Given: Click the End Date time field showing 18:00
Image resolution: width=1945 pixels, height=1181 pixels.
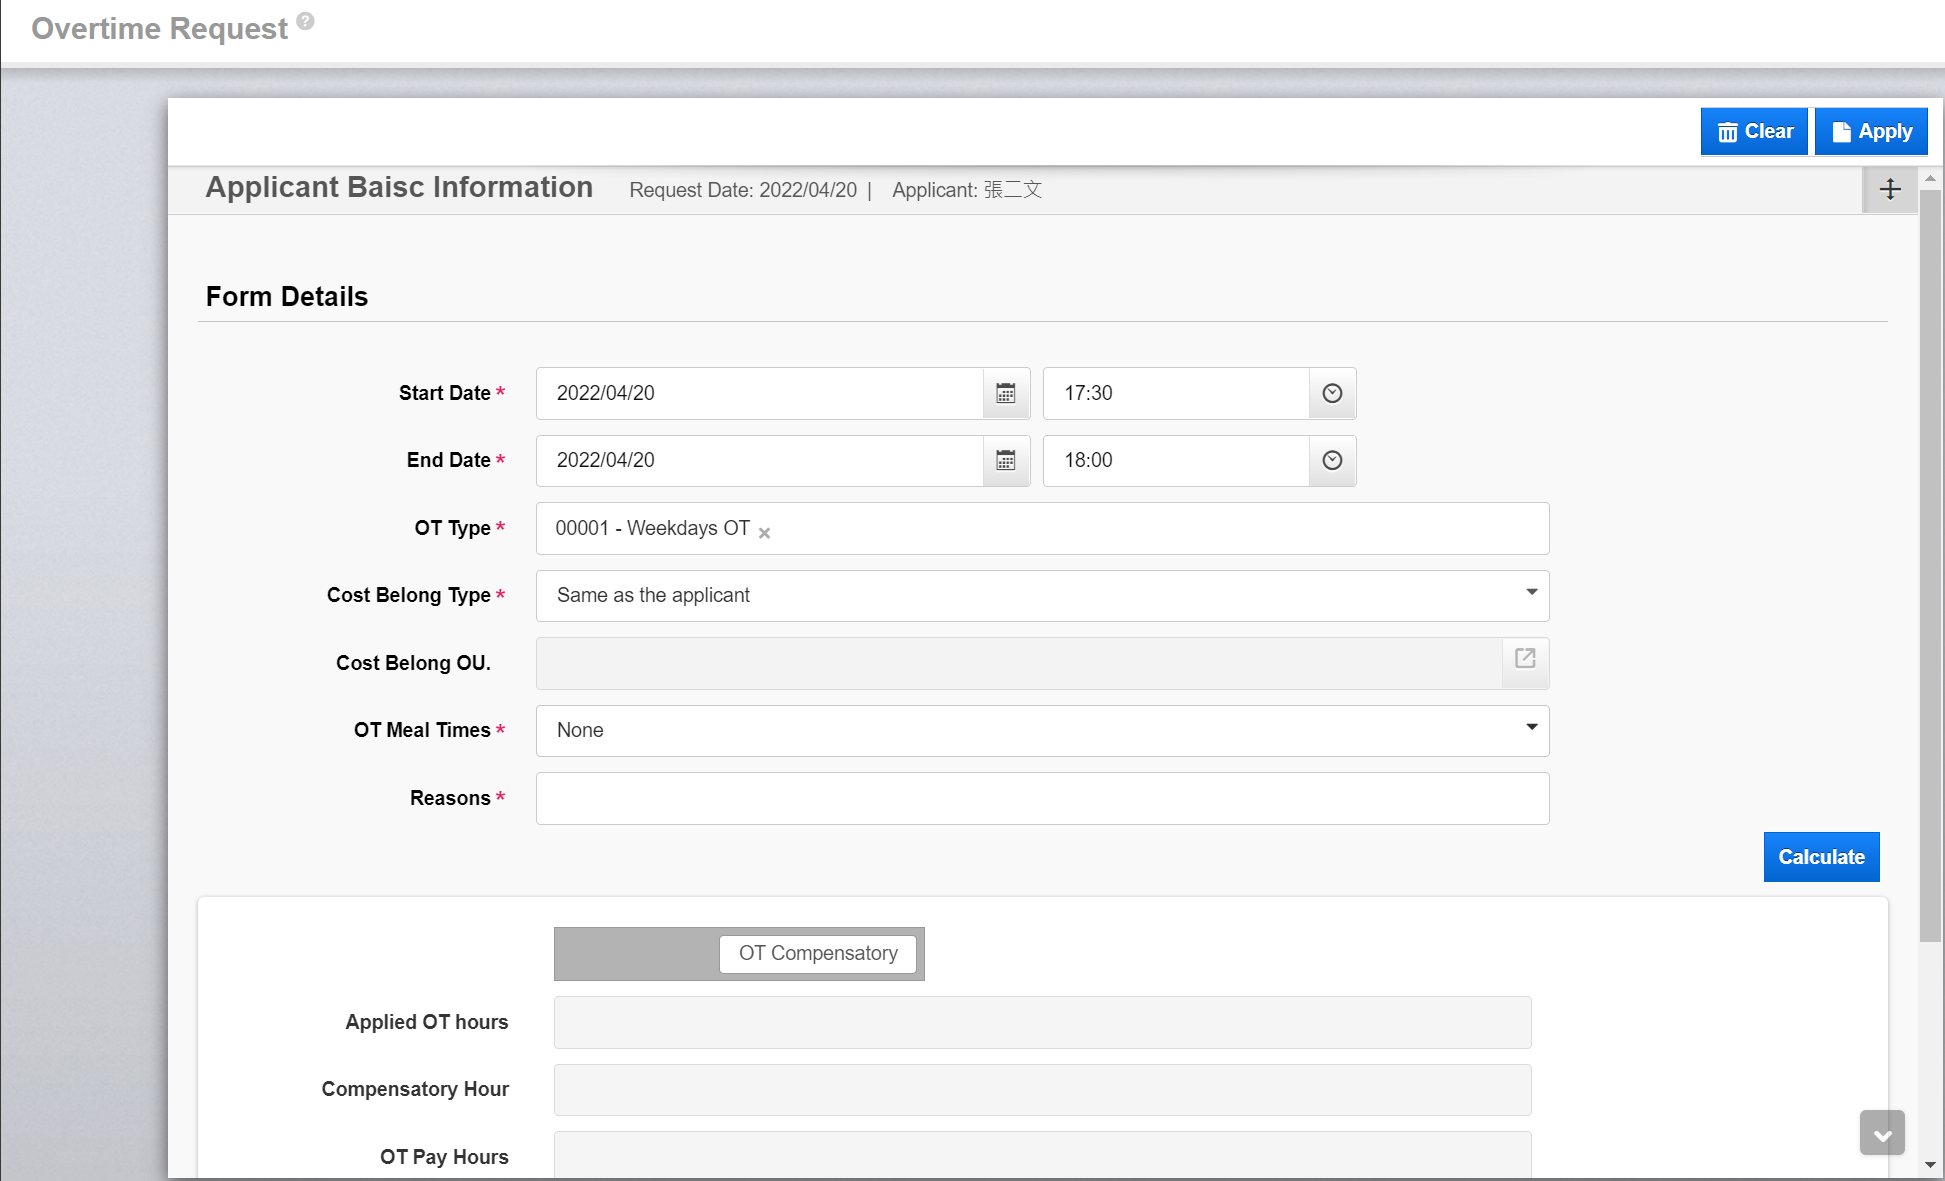Looking at the screenshot, I should coord(1176,461).
